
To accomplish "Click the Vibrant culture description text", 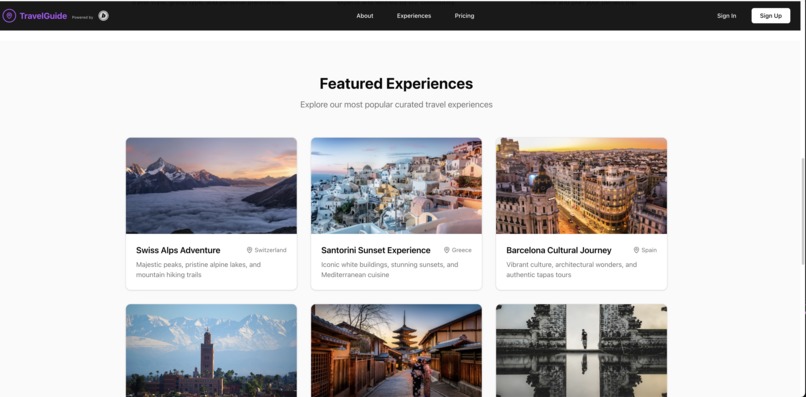I will coord(572,269).
